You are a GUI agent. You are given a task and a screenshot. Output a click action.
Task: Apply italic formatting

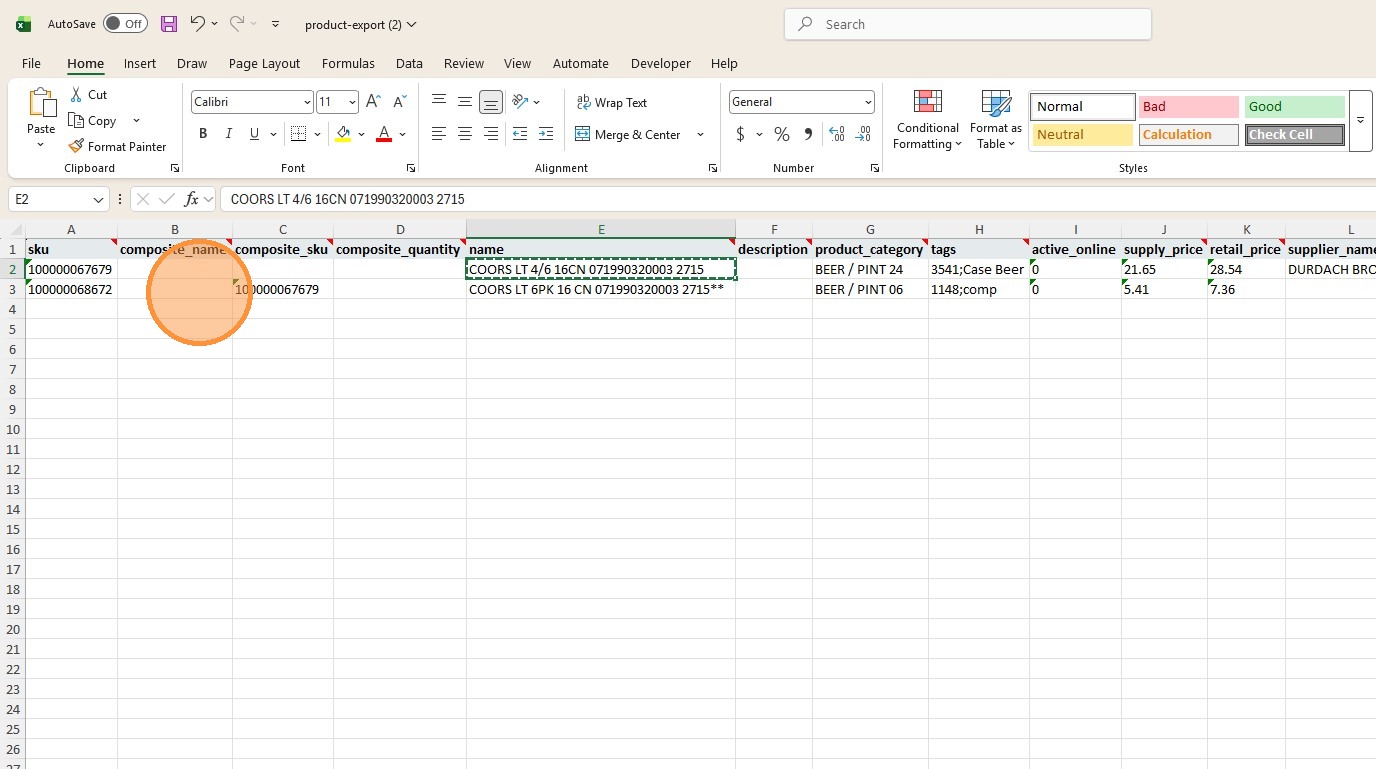pyautogui.click(x=228, y=134)
